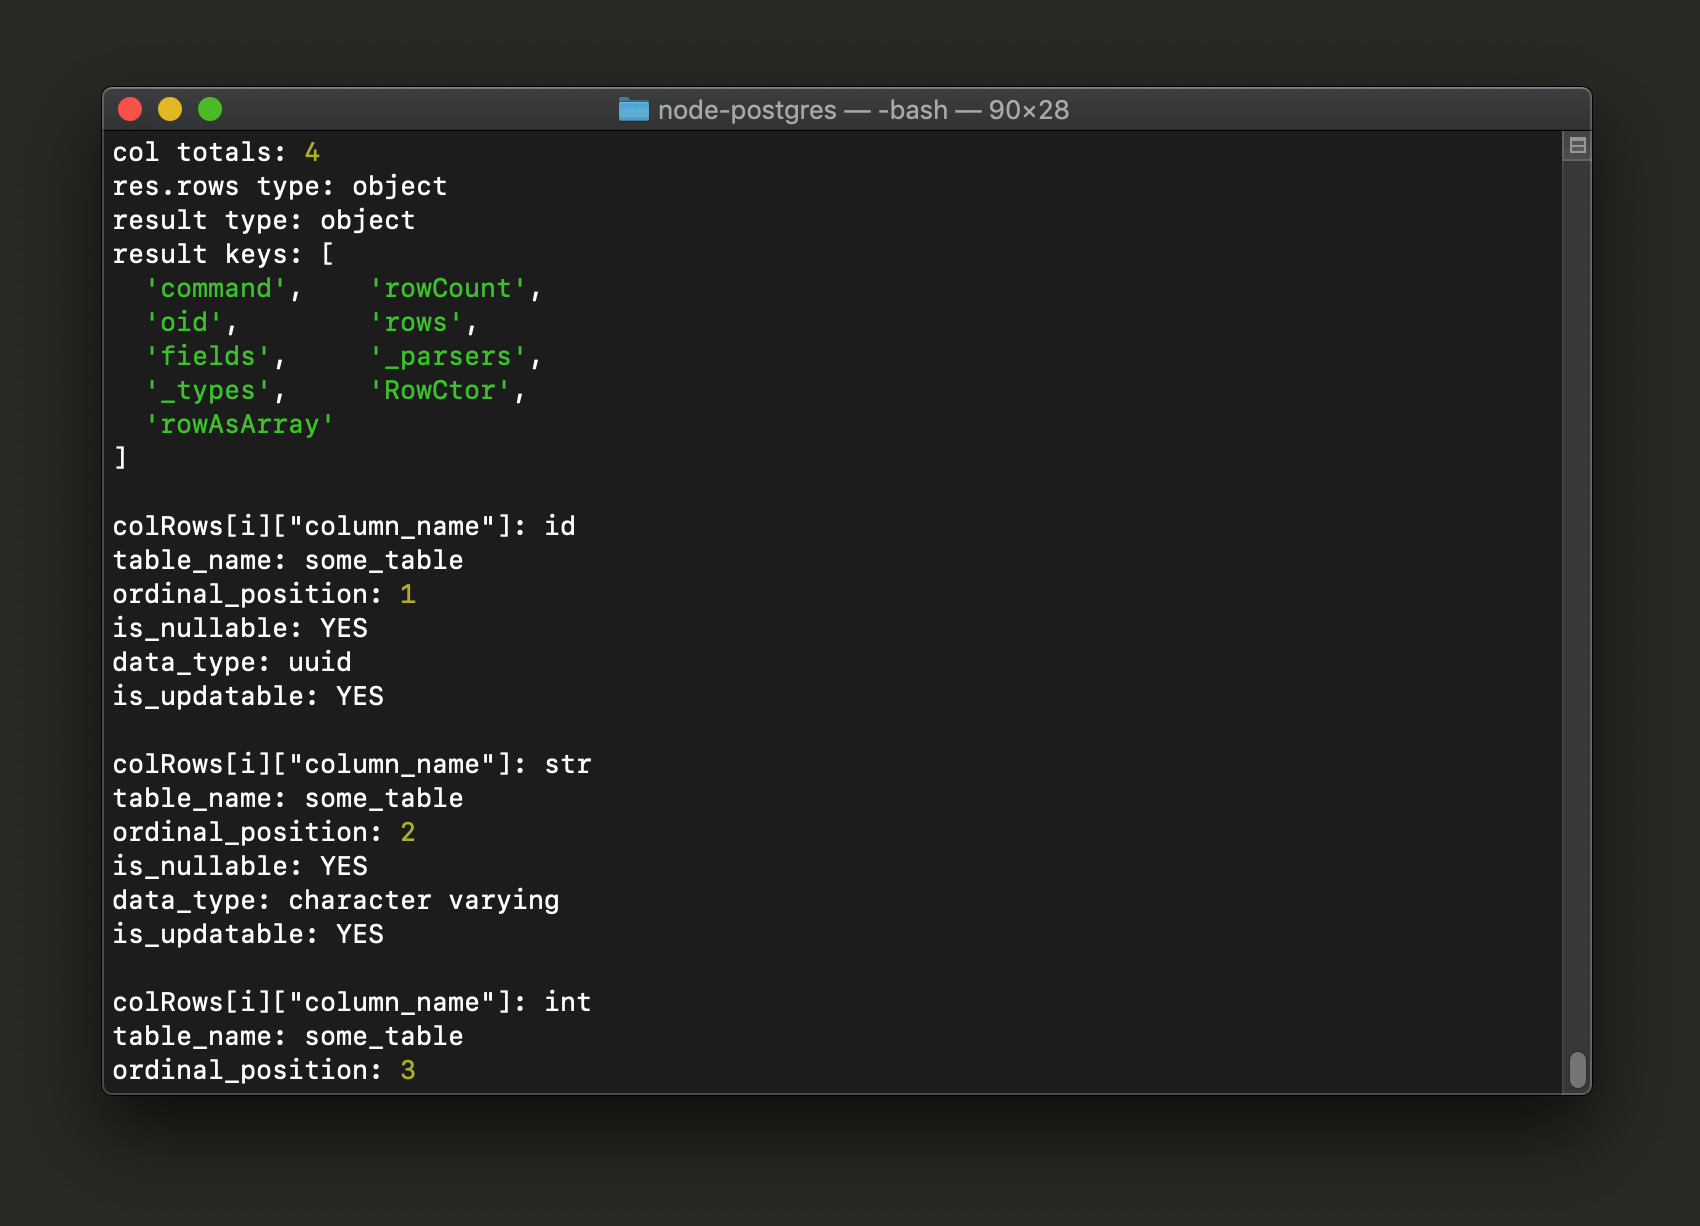Click the split-pane page icon at top right
Screen dimensions: 1700x1226
pyautogui.click(x=1577, y=144)
